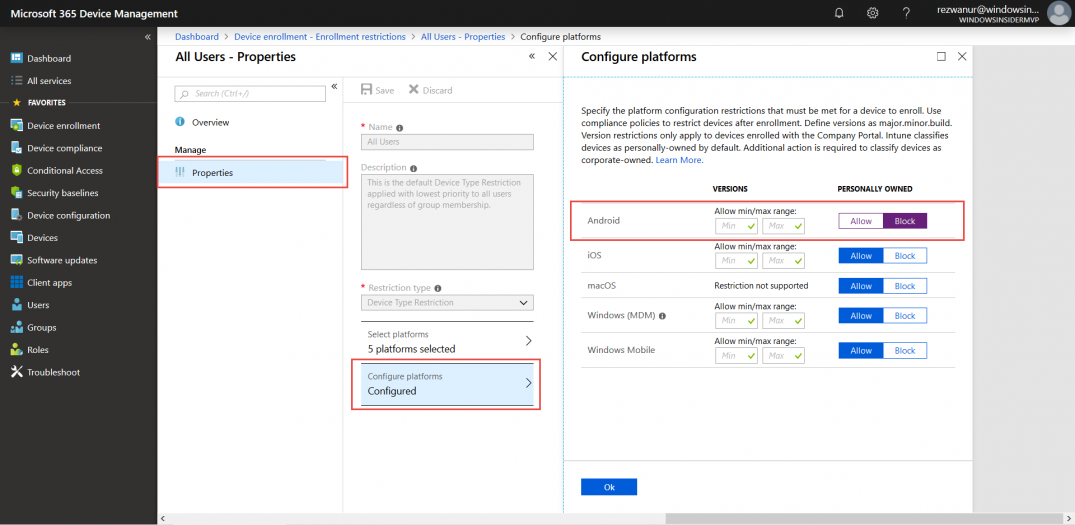Collapse the left navigation sidebar
This screenshot has height=525, width=1075.
(147, 37)
